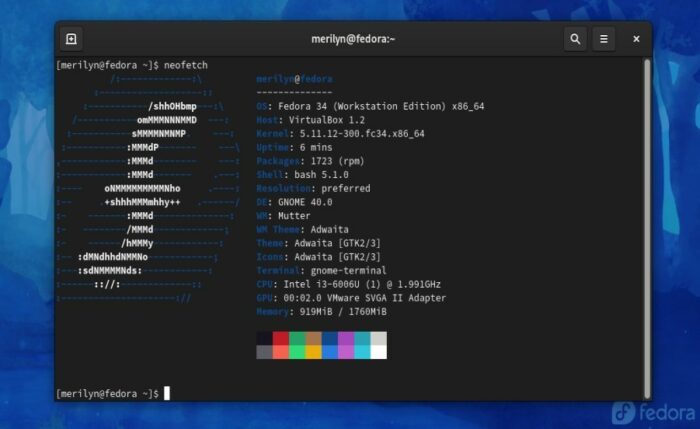Viewport: 700px width, 429px height.
Task: Click the WM Theme Adwaita line
Action: (302, 229)
